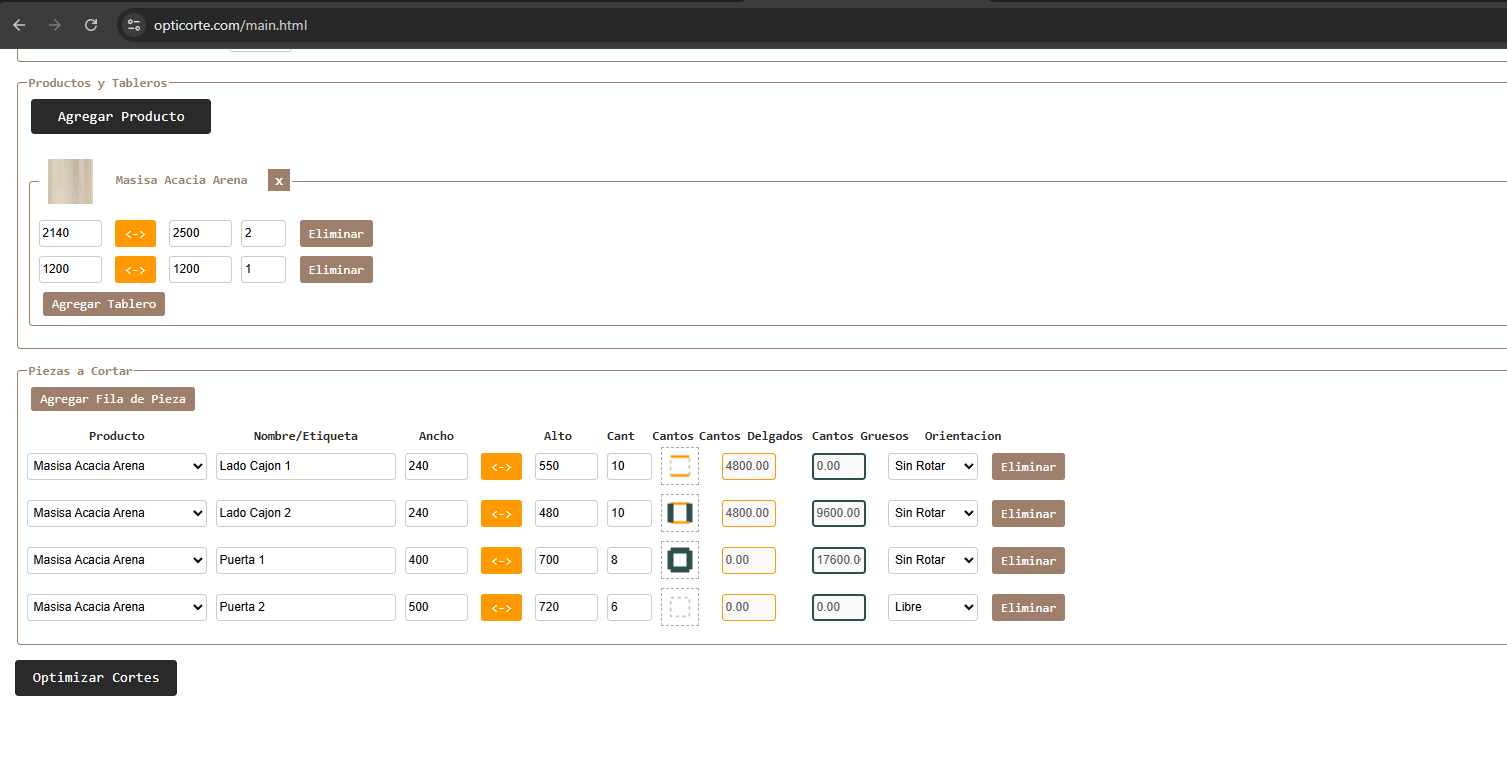Screen dimensions: 1507x767
Task: Remove Masisa Acacia Arena product with x
Action: coord(279,181)
